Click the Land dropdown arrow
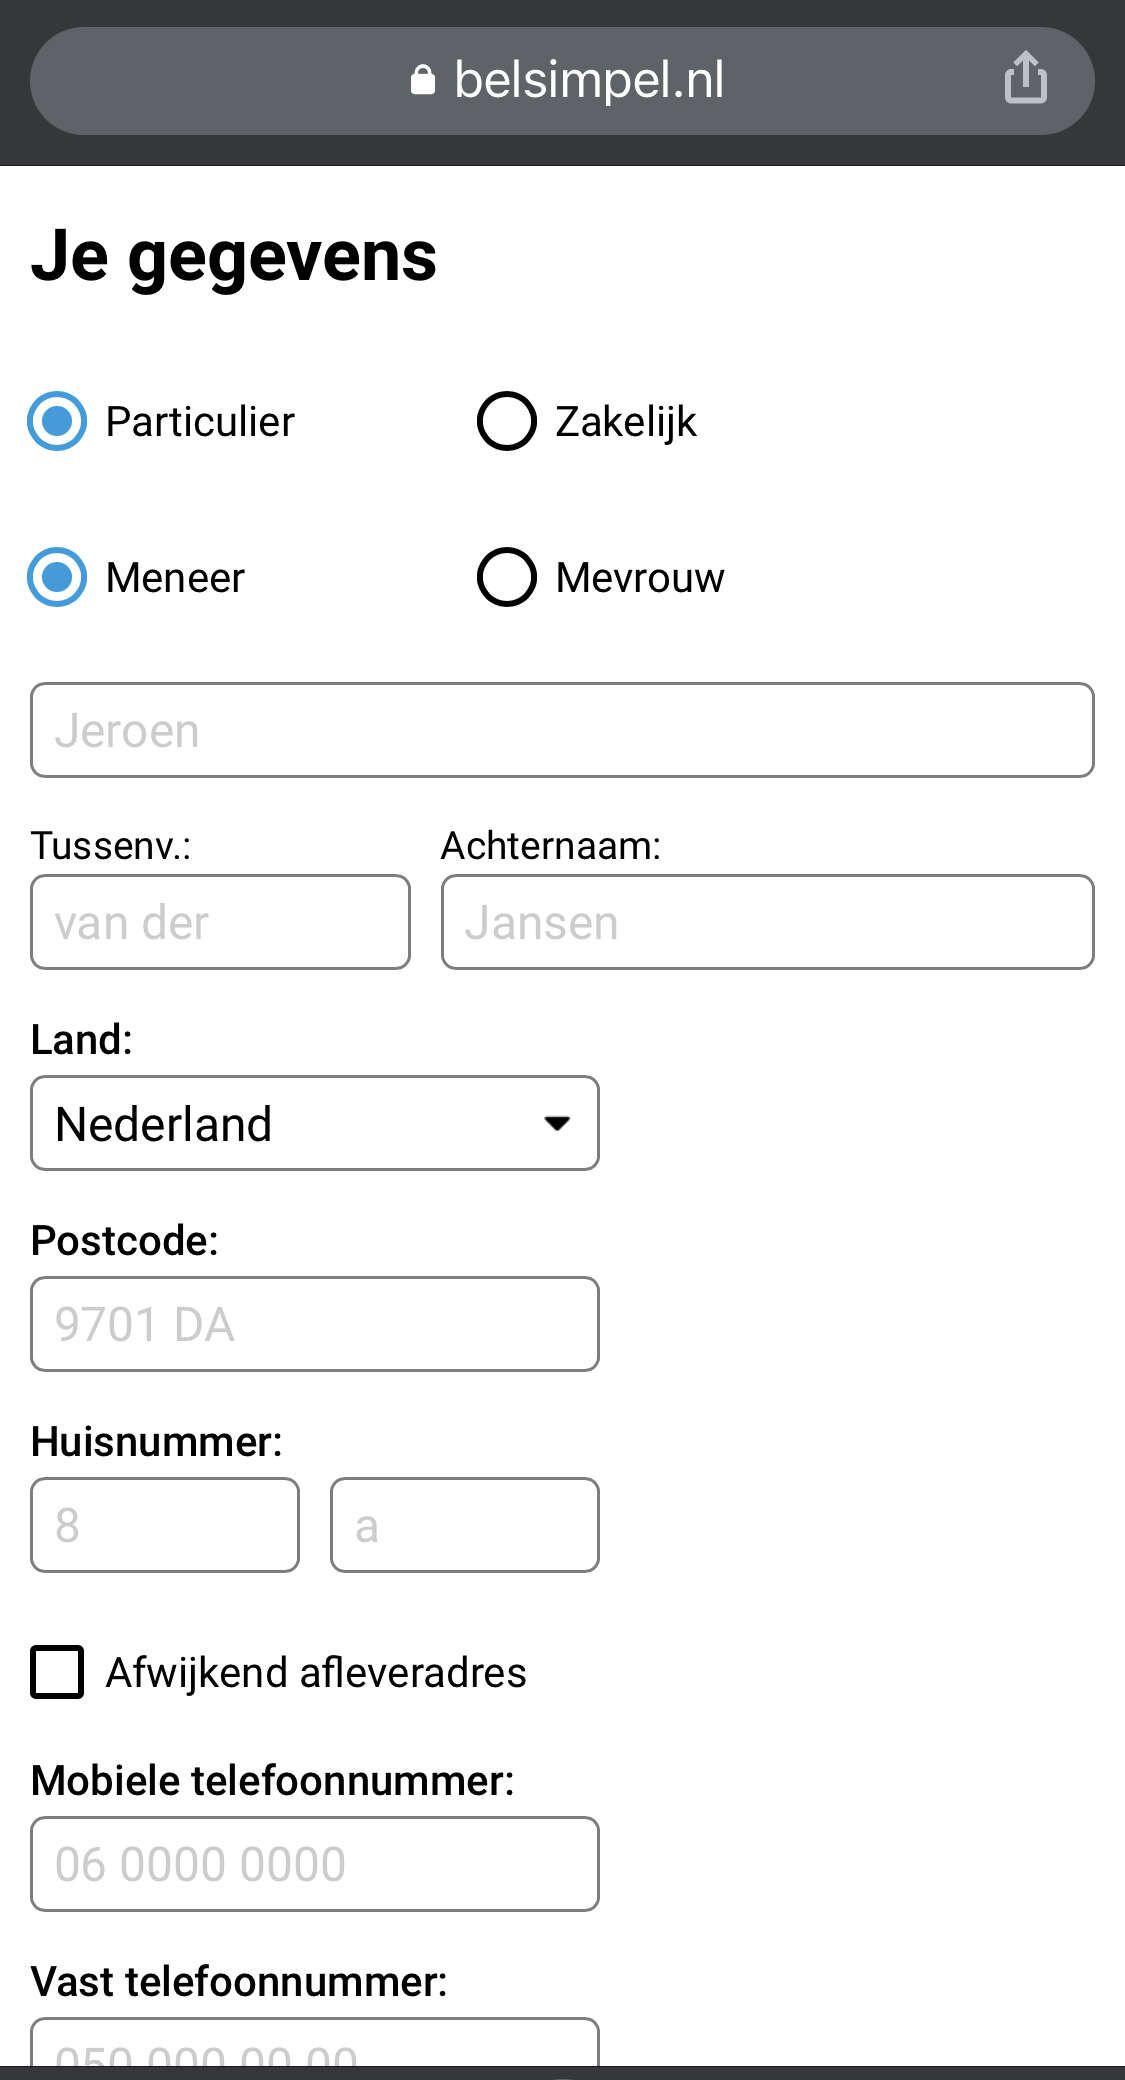1125x2080 pixels. (x=557, y=1123)
